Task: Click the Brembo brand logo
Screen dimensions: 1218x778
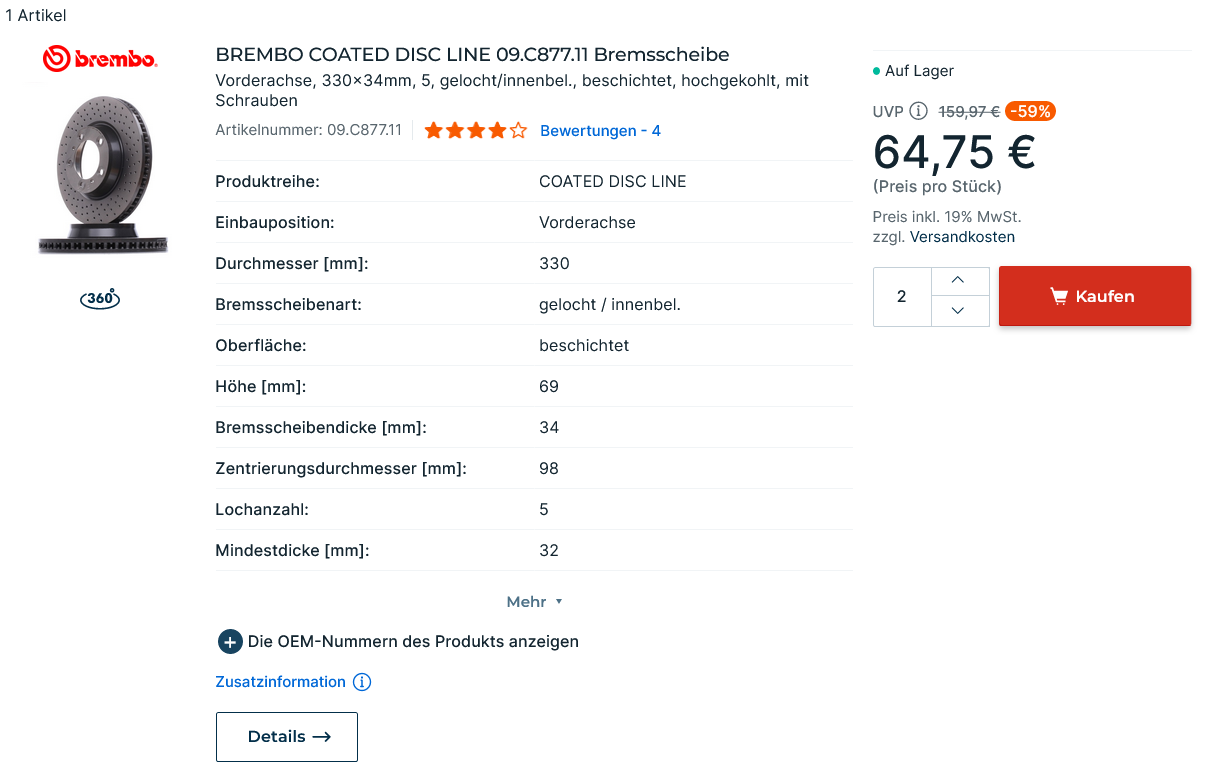Action: [x=100, y=59]
